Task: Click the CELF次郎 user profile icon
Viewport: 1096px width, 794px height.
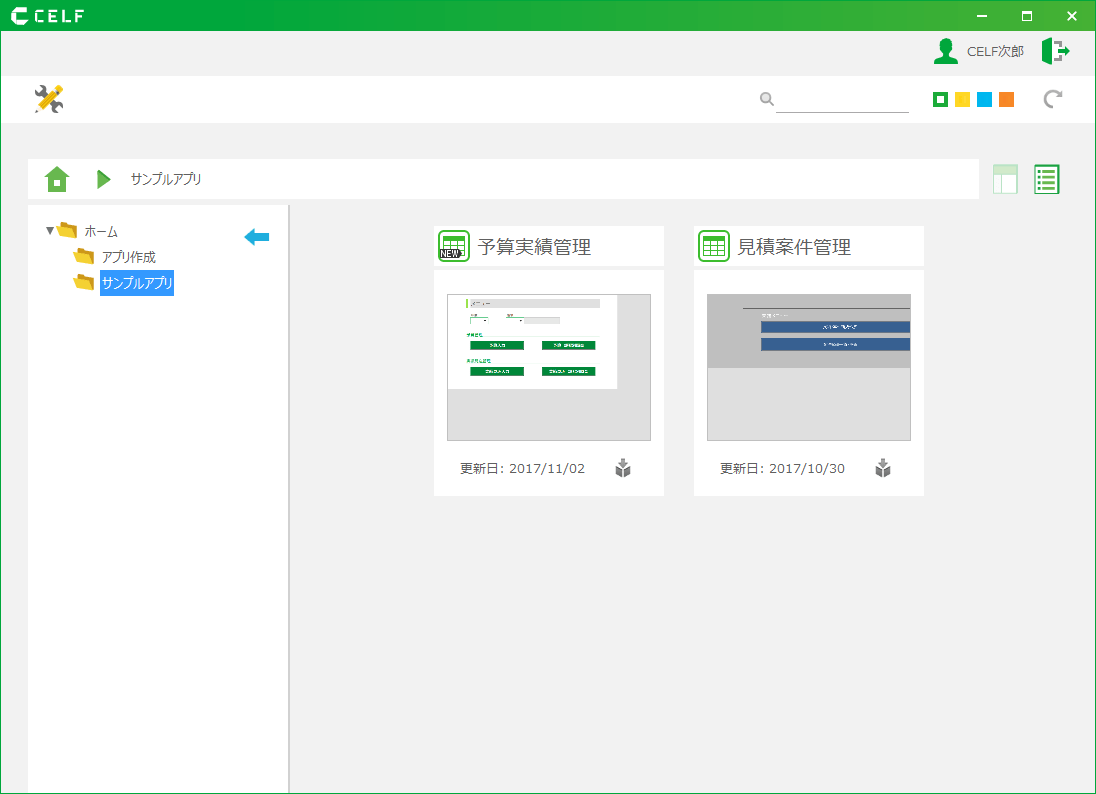Action: tap(945, 51)
